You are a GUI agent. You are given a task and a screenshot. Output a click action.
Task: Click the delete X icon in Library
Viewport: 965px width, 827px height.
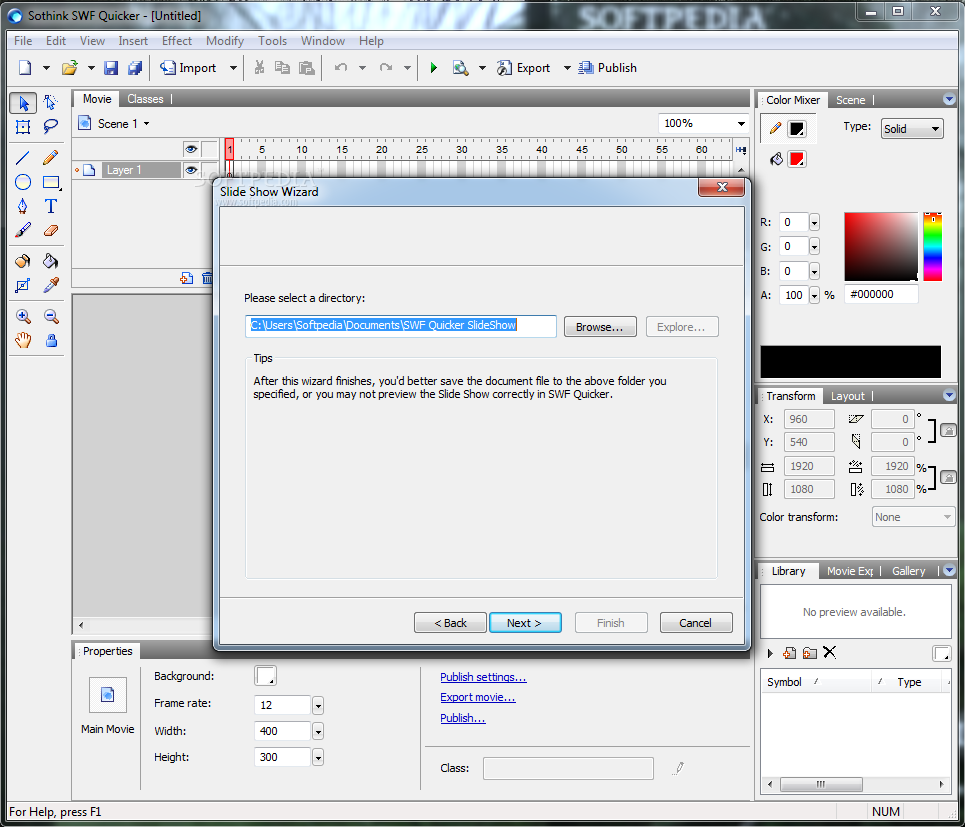(x=830, y=652)
